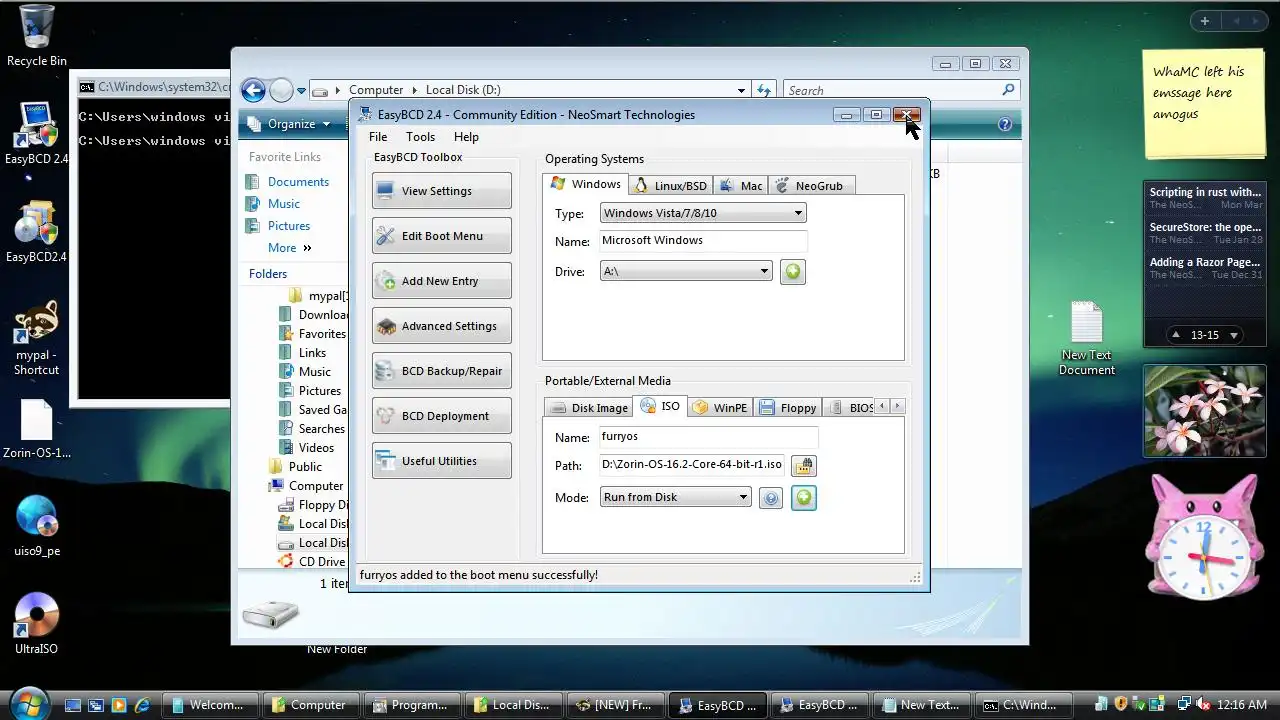Image resolution: width=1280 pixels, height=720 pixels.
Task: Select New Text Document desktop icon
Action: [x=1087, y=338]
